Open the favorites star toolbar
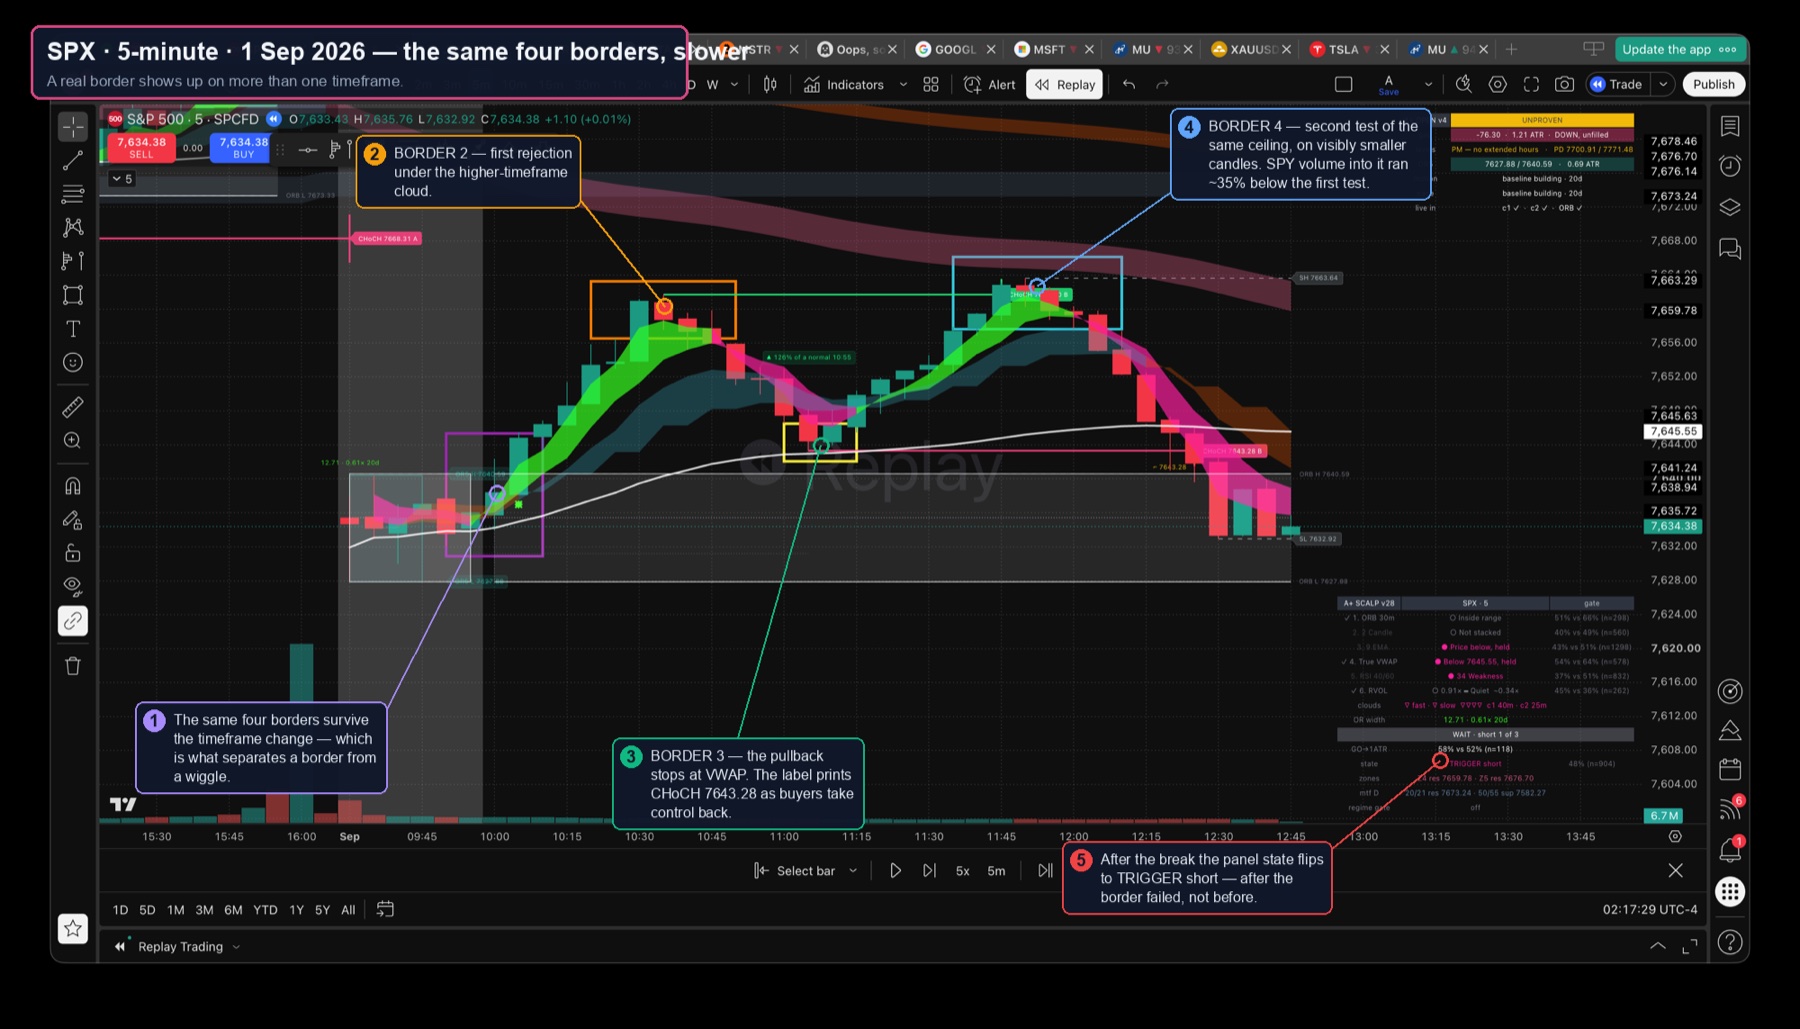Screen dimensions: 1800x1029 [x=73, y=929]
